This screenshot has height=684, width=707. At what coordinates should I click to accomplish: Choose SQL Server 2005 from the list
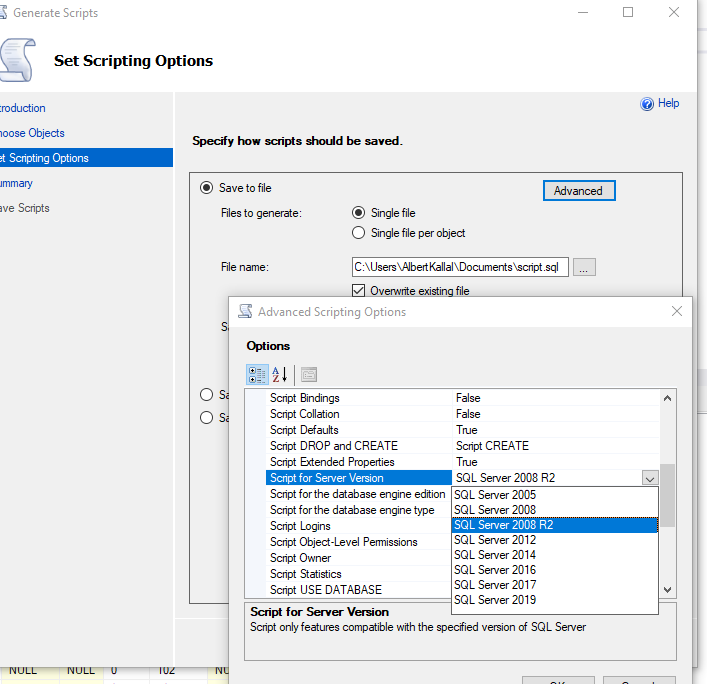point(555,495)
